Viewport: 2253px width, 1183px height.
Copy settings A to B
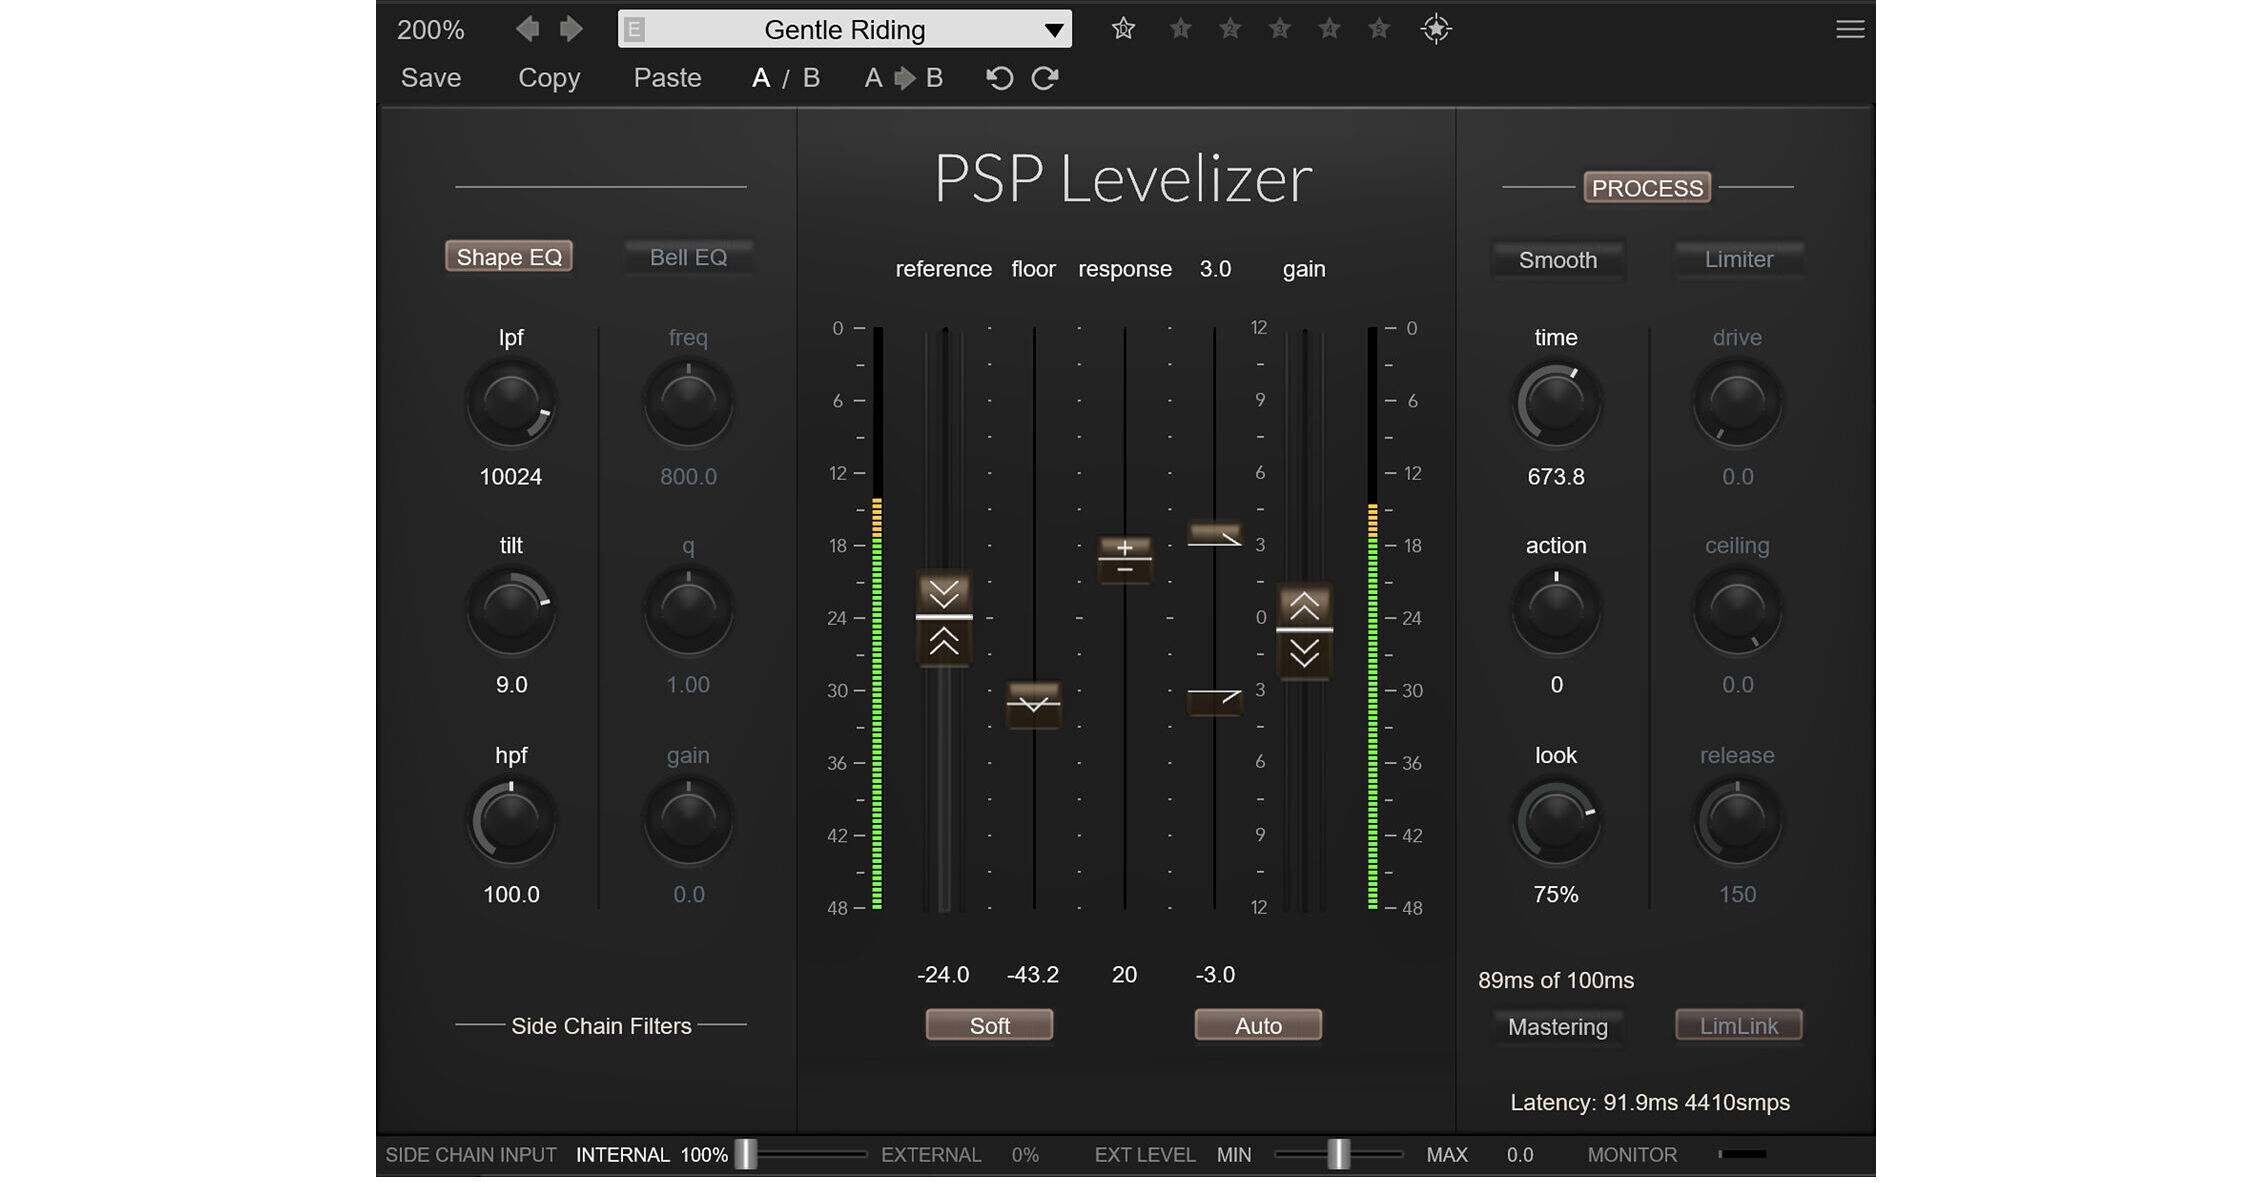point(904,78)
